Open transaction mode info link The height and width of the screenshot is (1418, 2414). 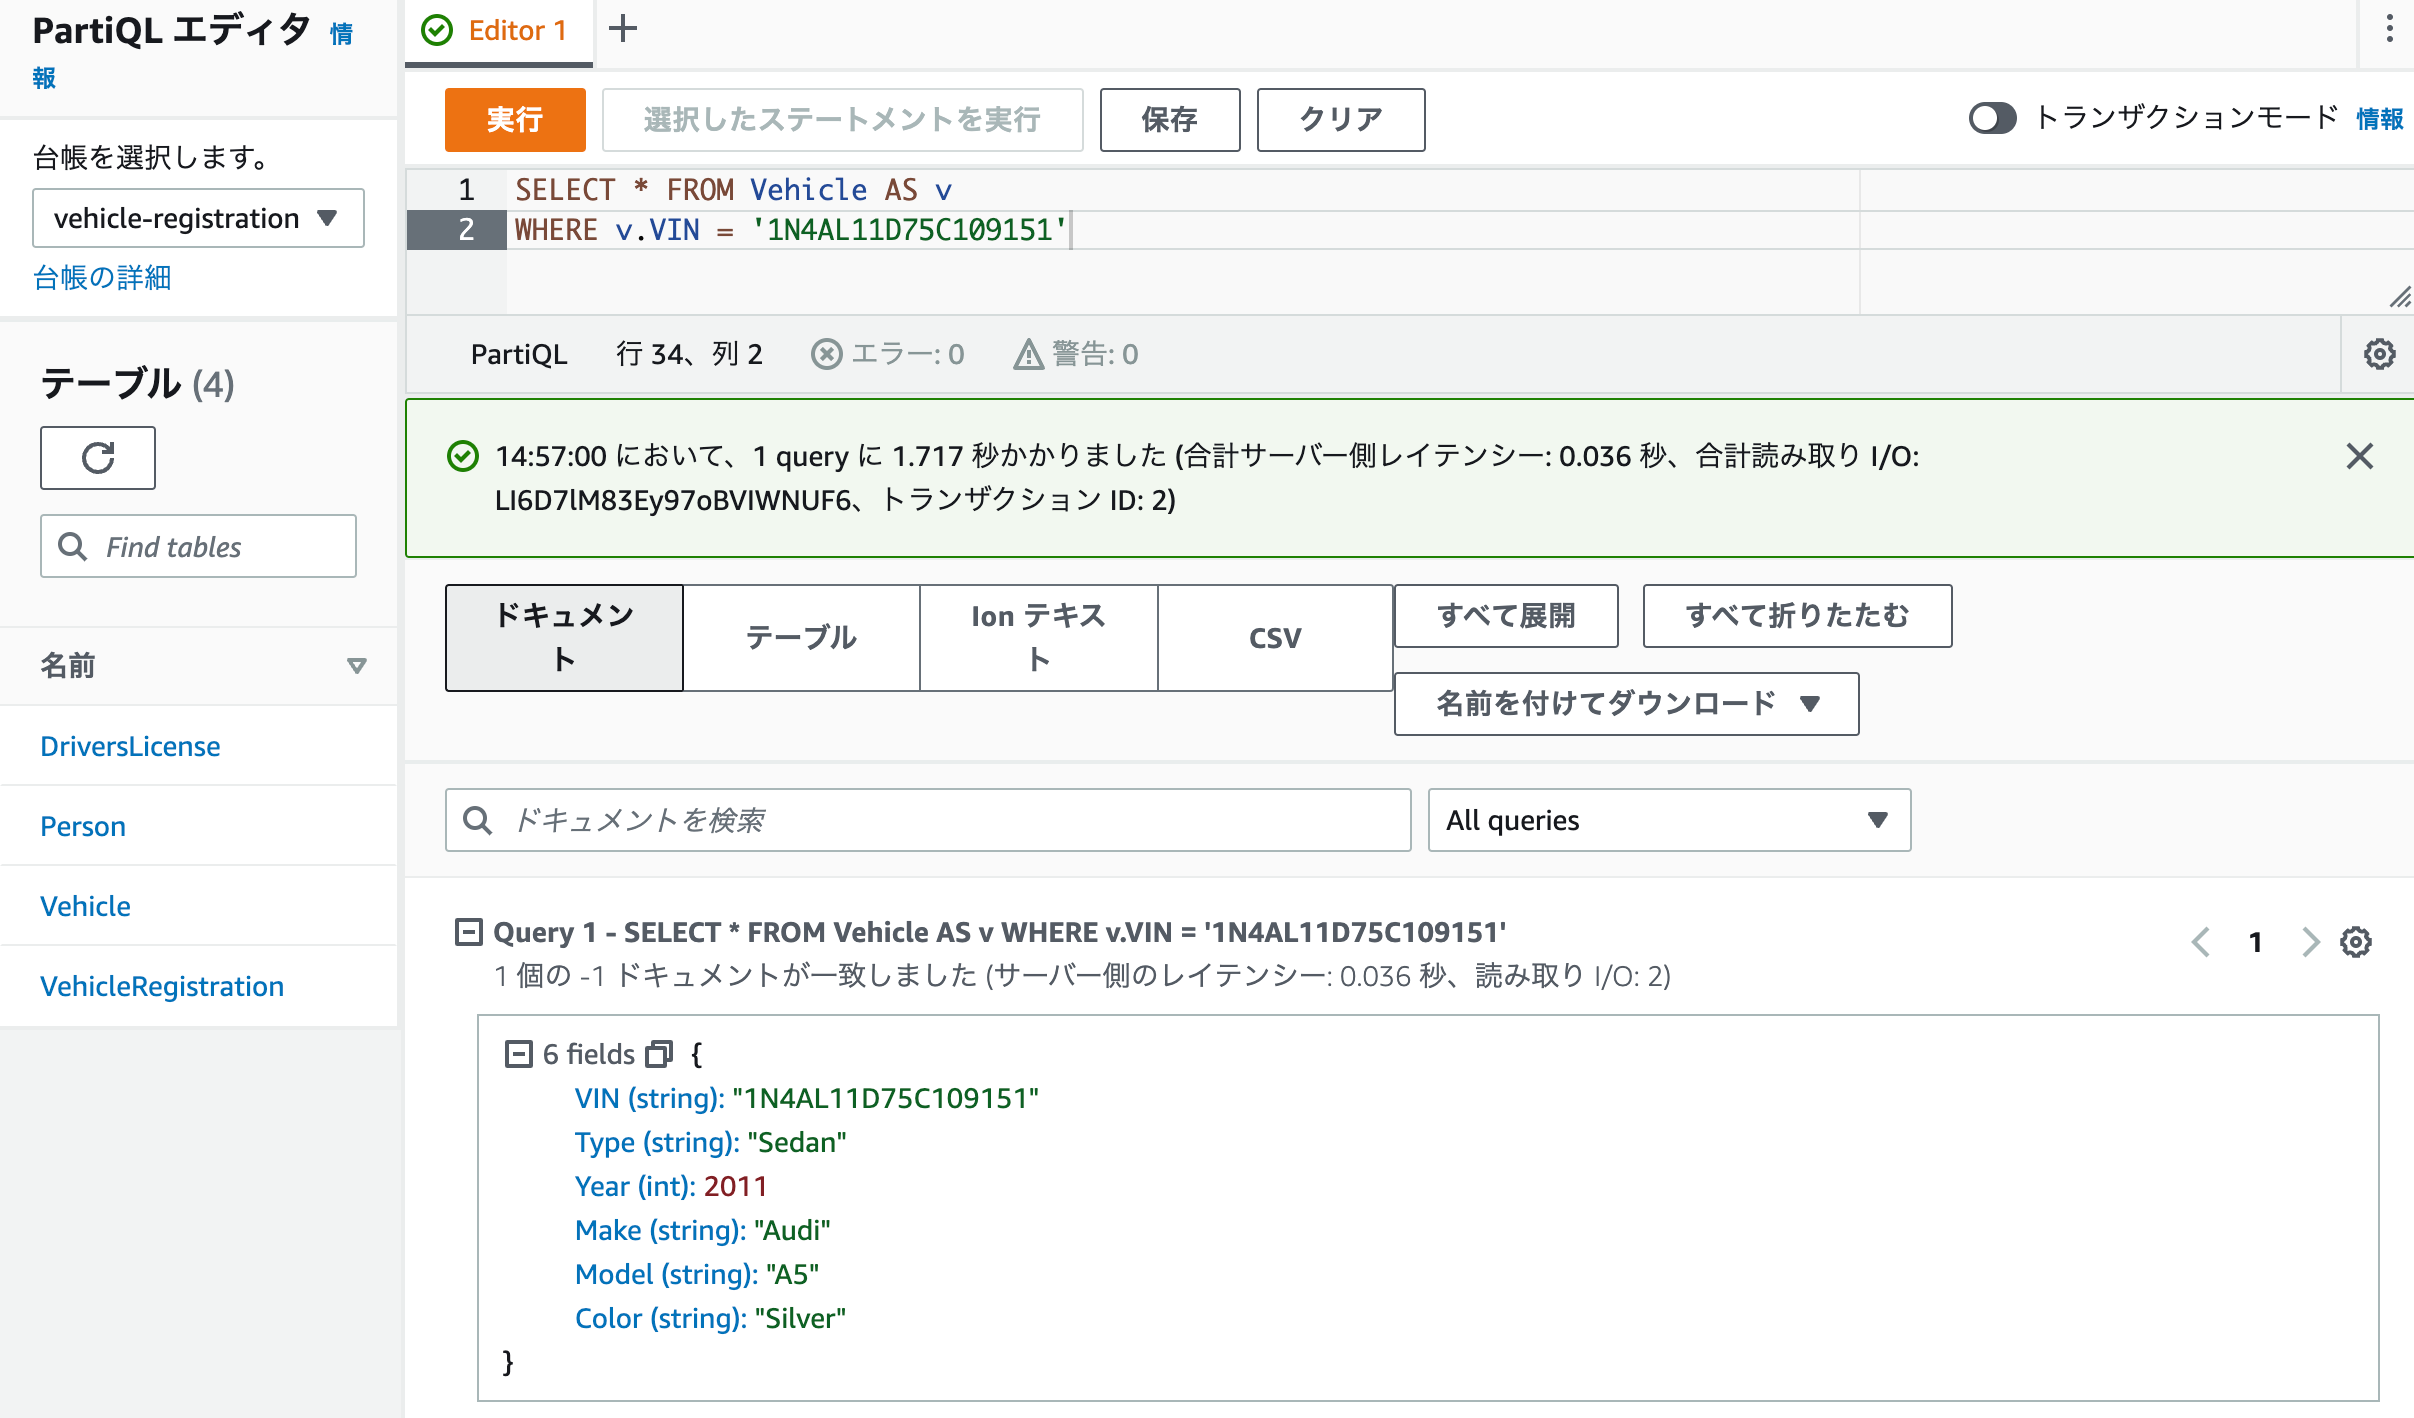click(2379, 119)
